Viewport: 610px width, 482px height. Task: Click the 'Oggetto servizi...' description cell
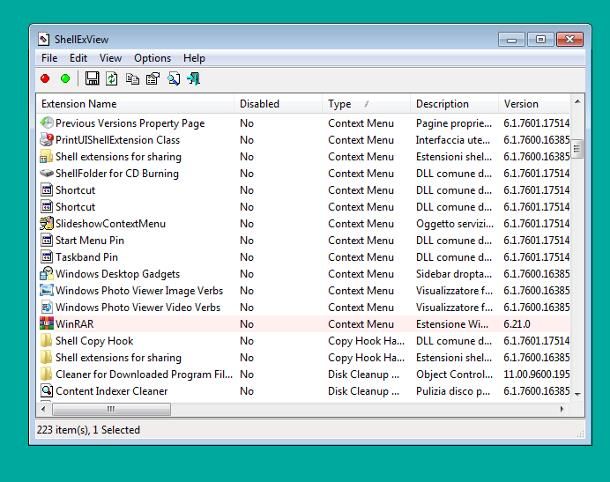tap(455, 223)
